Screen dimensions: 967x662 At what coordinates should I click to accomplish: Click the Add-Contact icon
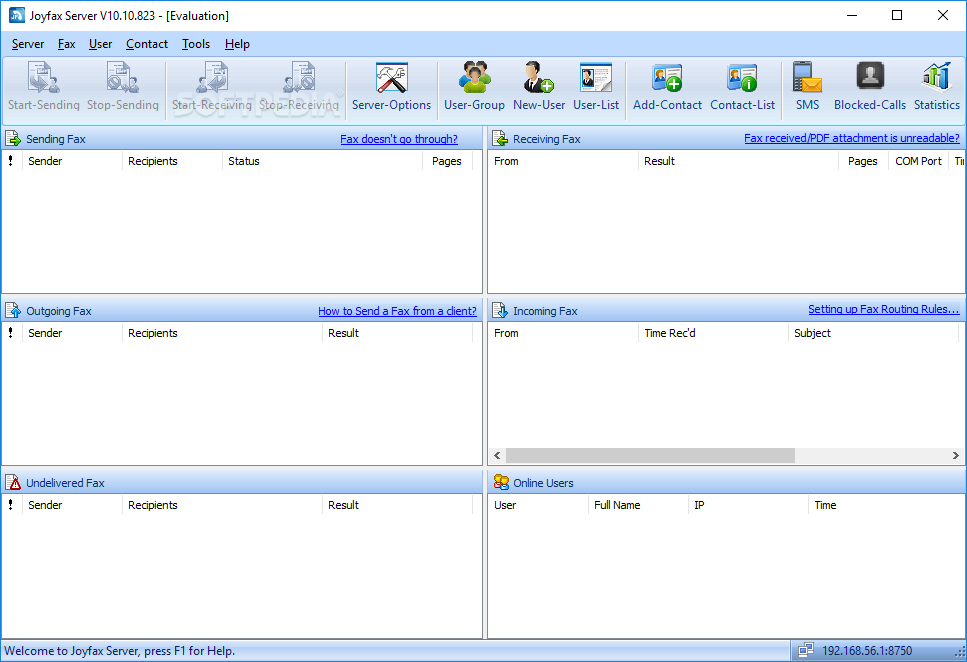[667, 87]
